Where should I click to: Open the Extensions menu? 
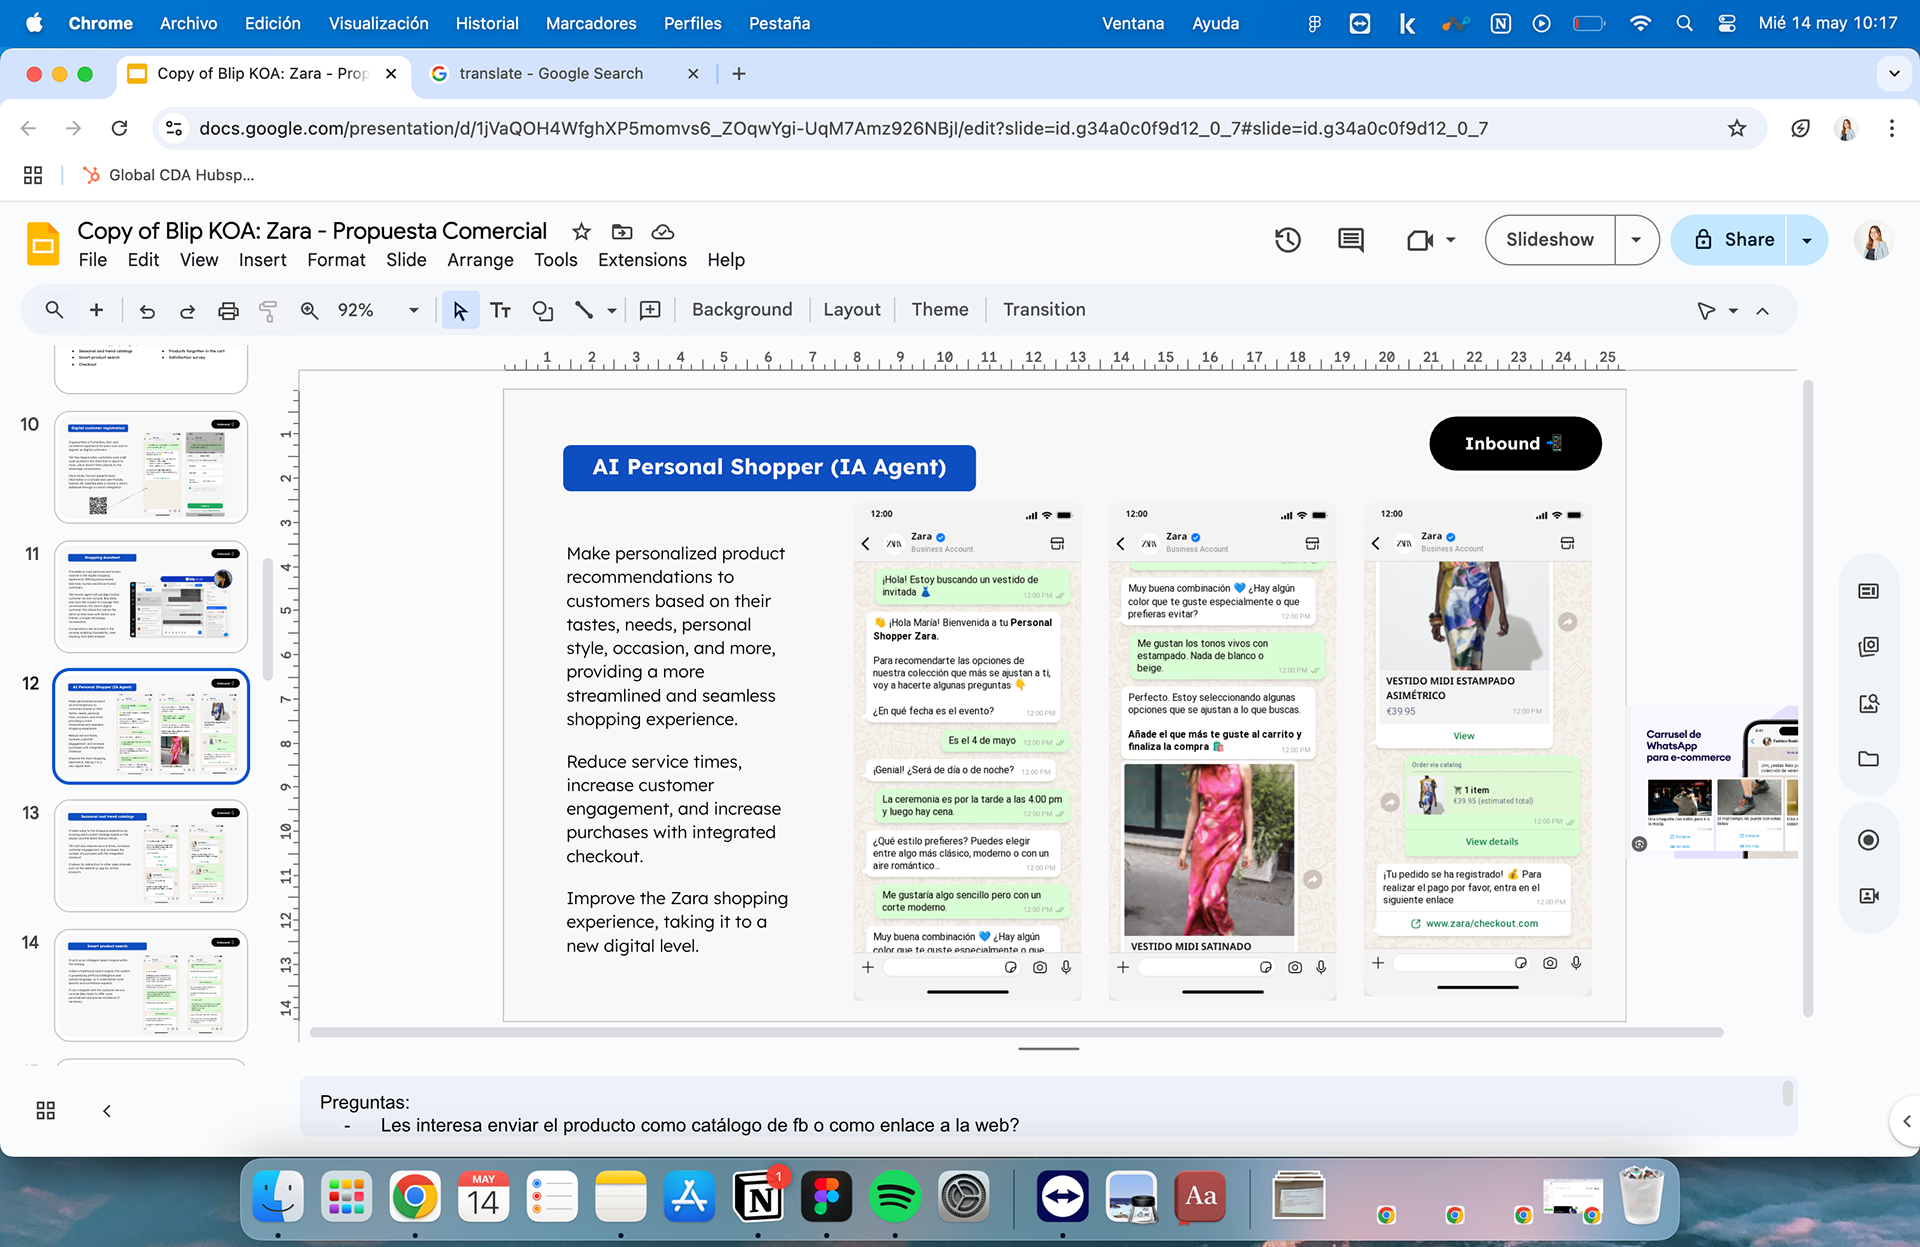coord(643,260)
